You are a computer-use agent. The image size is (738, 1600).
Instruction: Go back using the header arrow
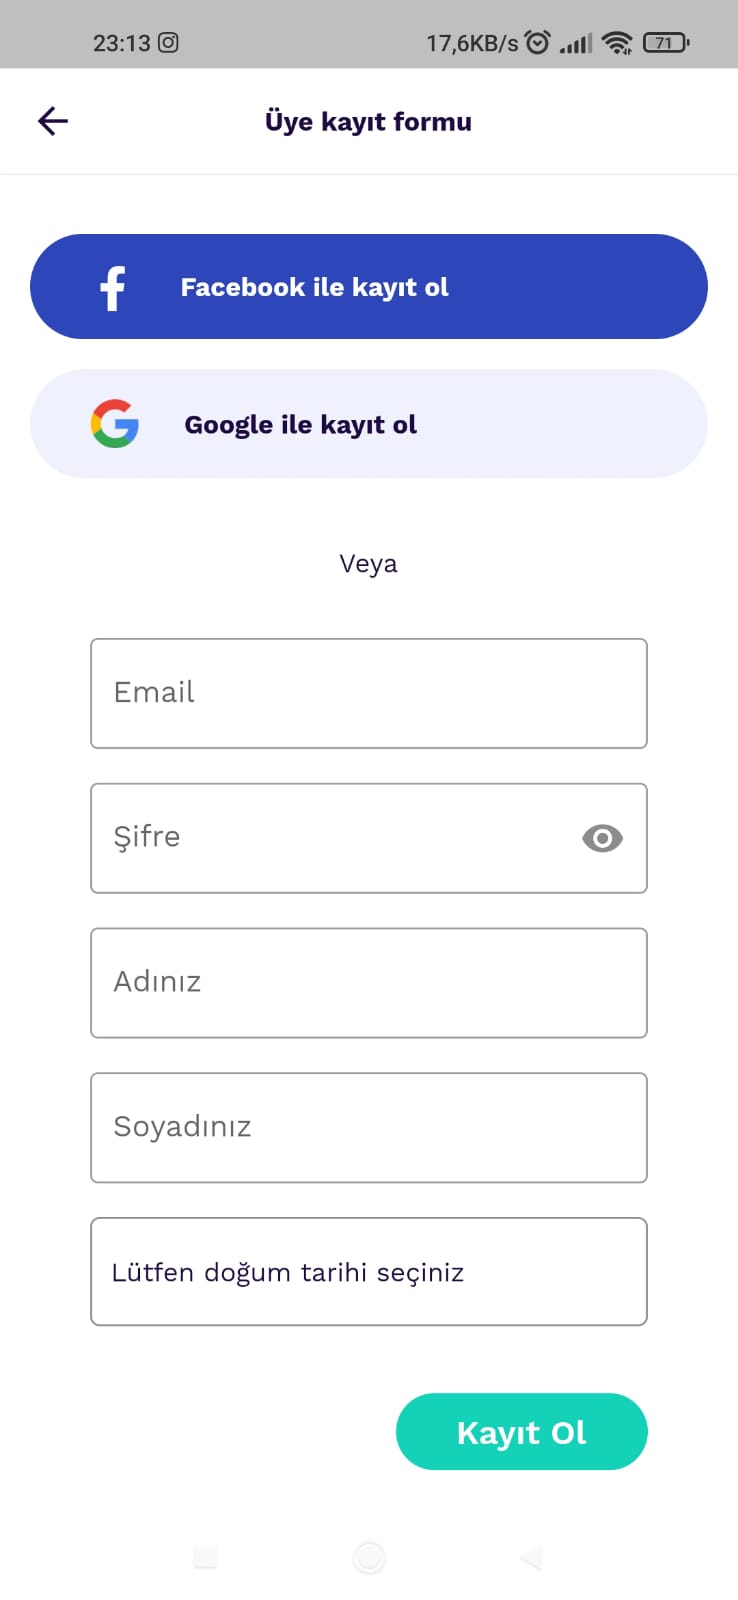click(x=53, y=121)
